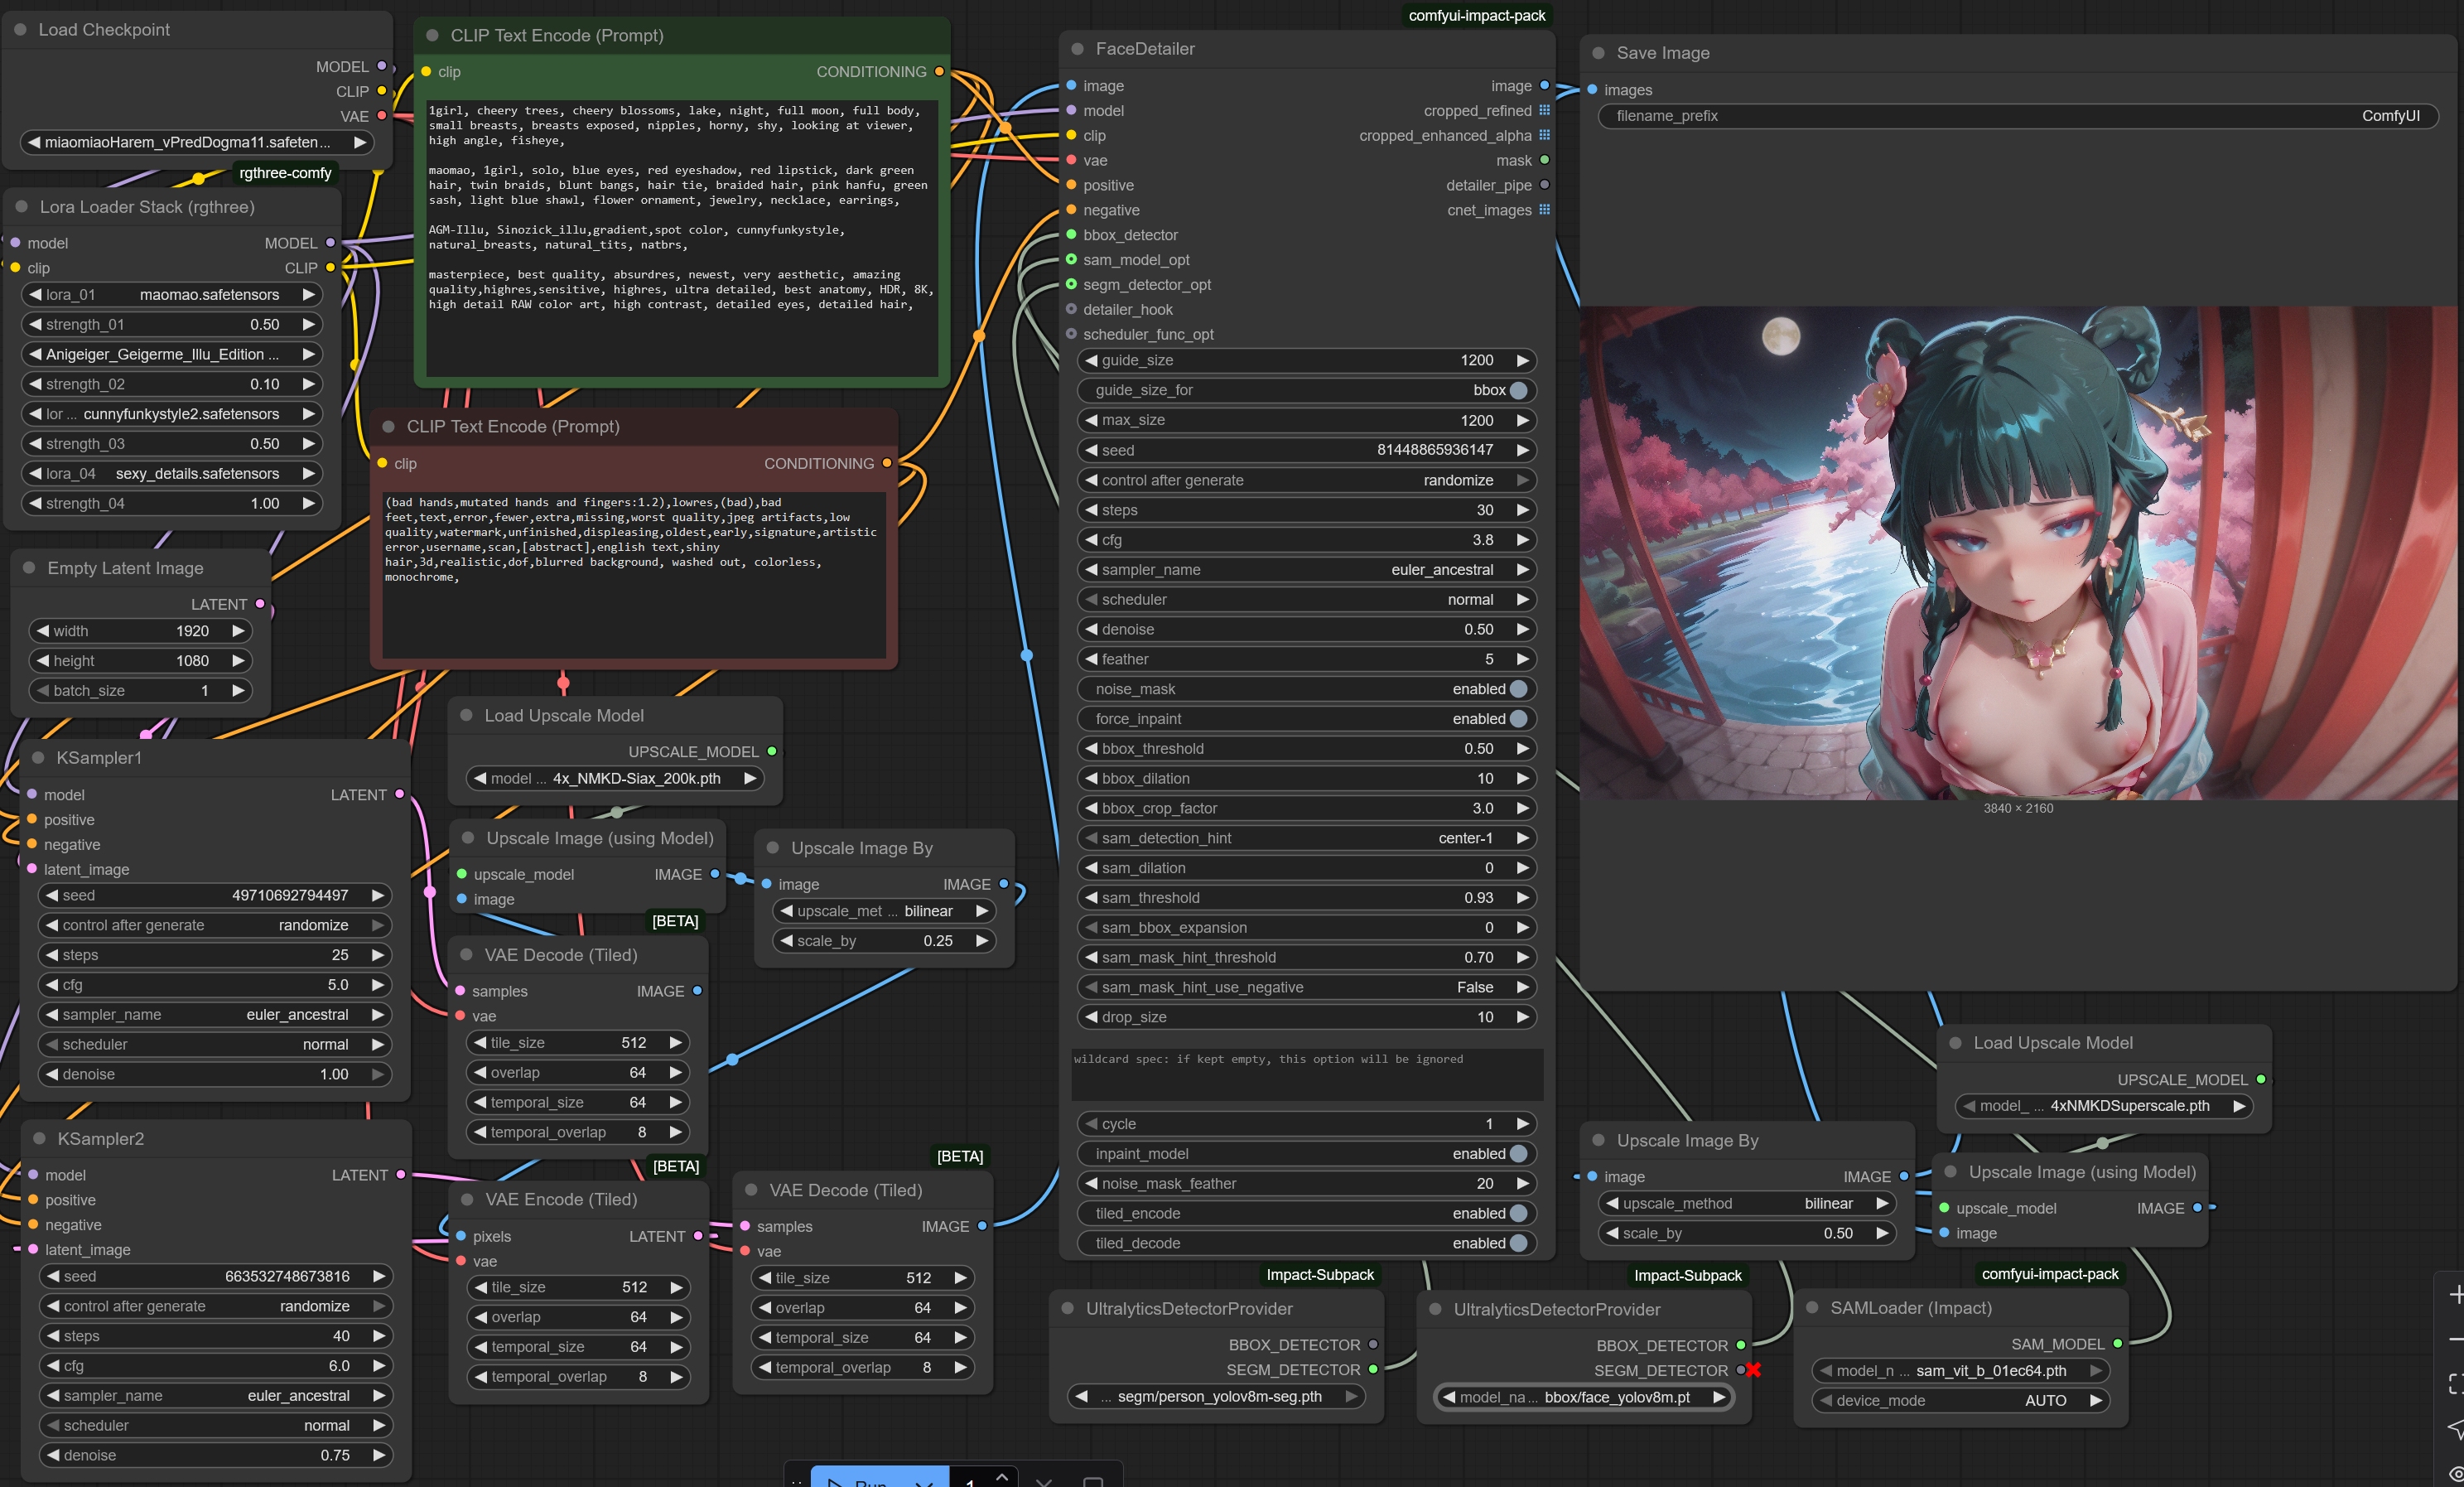Increase width with right arrow in Empty Latent Image
Viewport: 2464px width, 1487px height.
239,631
